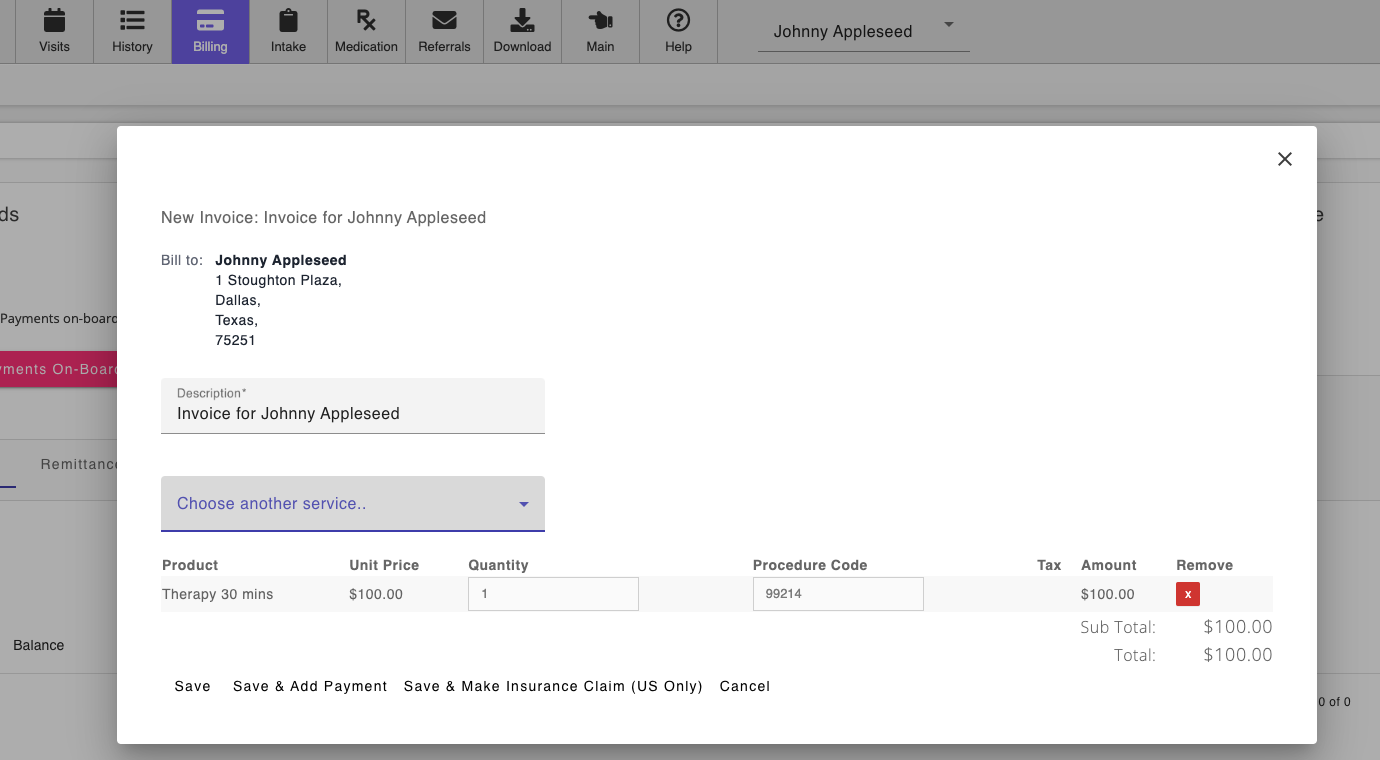Remove the Therapy 30 mins line item

pos(1187,593)
